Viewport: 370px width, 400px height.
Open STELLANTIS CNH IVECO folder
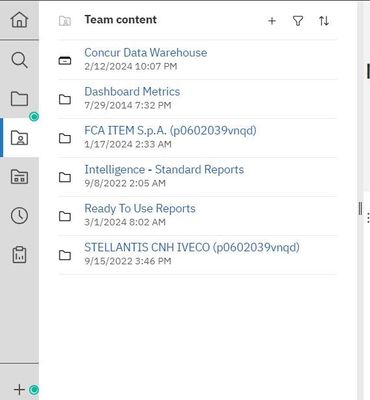[192, 248]
